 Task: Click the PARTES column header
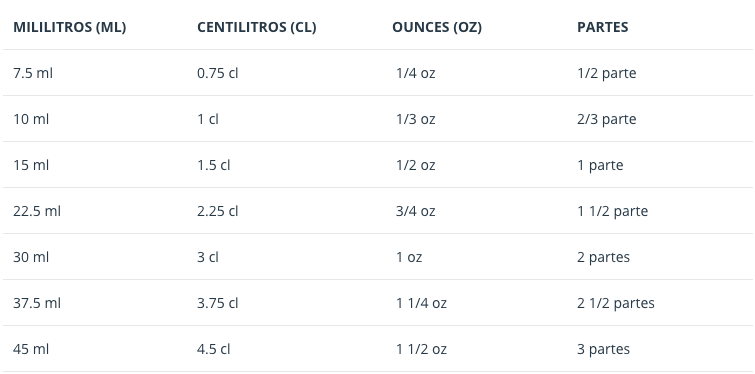click(x=602, y=27)
